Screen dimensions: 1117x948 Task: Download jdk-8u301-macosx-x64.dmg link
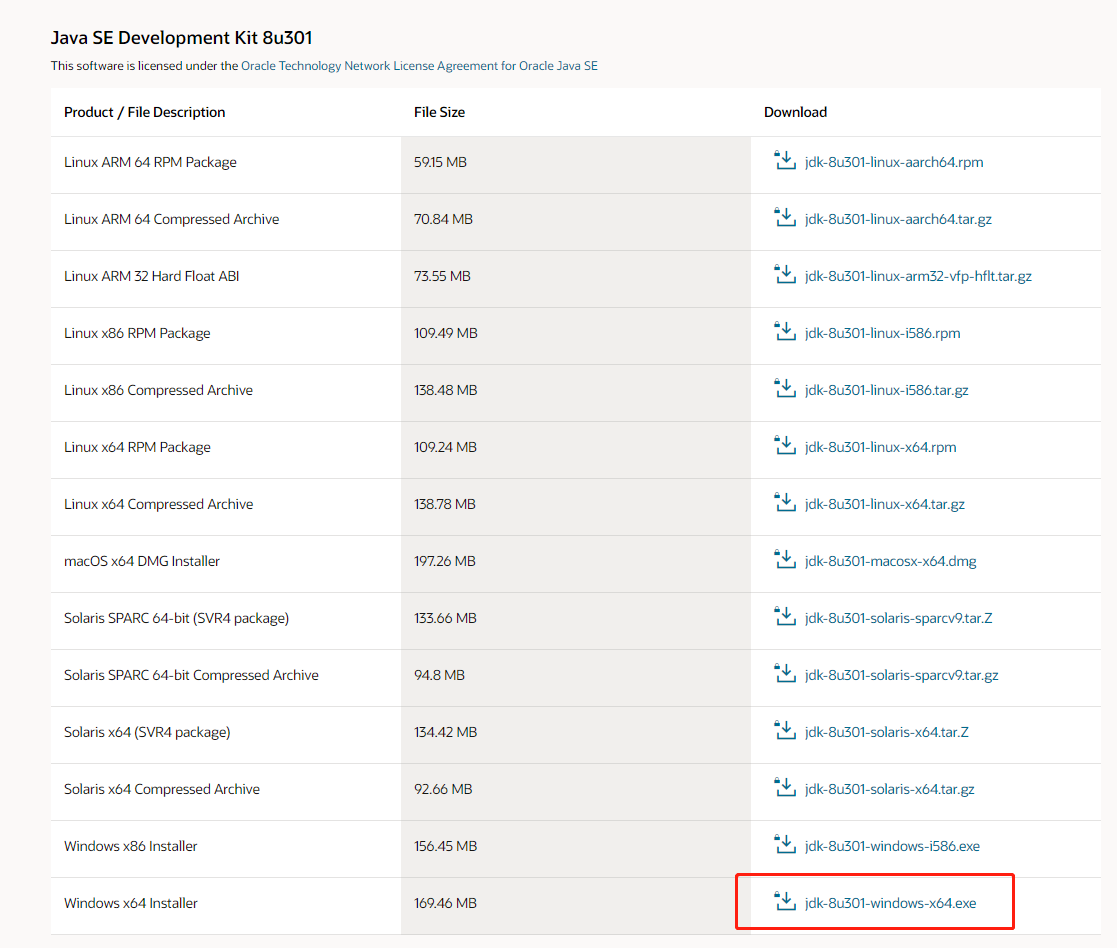click(x=890, y=561)
